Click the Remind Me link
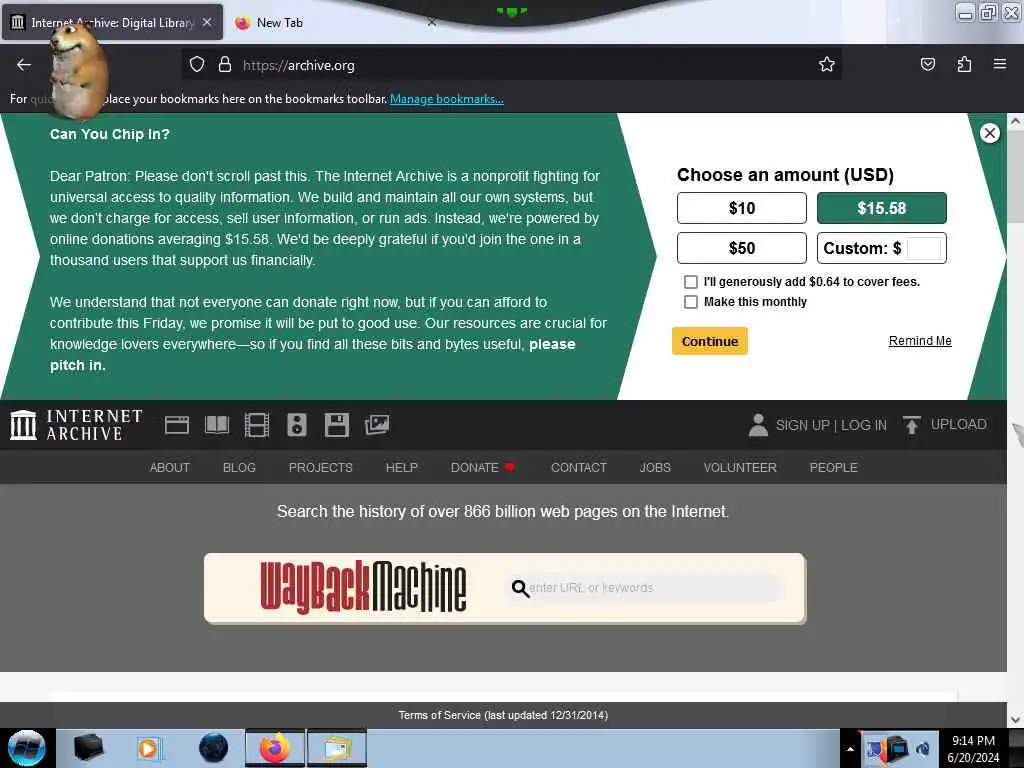The image size is (1024, 768). tap(920, 341)
